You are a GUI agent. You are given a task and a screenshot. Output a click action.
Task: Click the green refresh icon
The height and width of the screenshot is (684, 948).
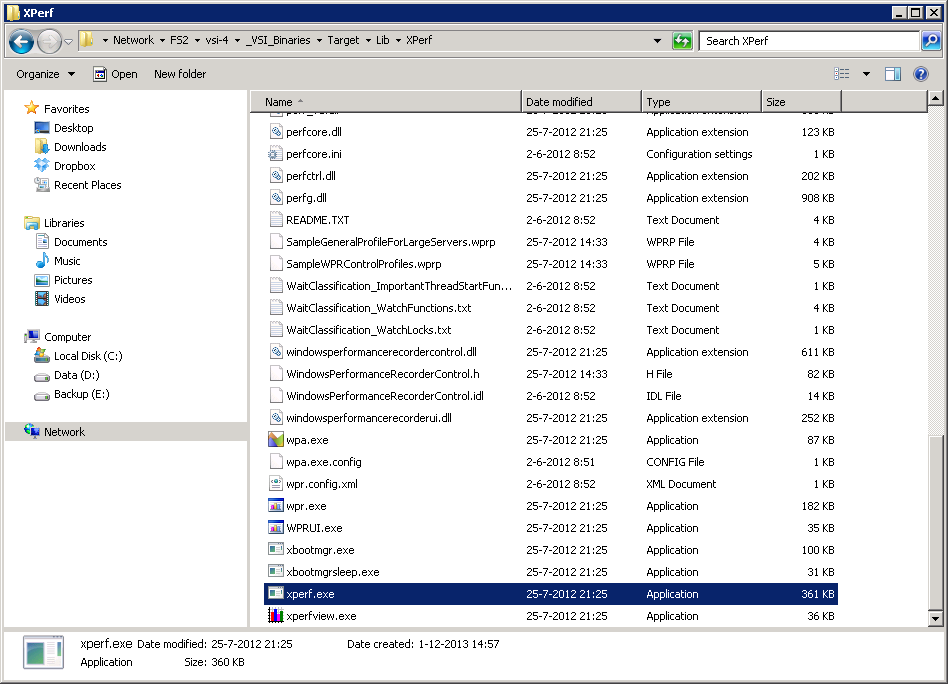coord(682,41)
